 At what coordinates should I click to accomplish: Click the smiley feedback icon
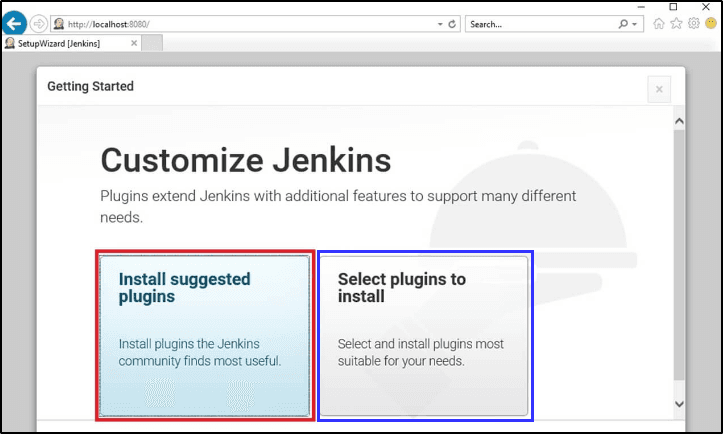[x=710, y=24]
